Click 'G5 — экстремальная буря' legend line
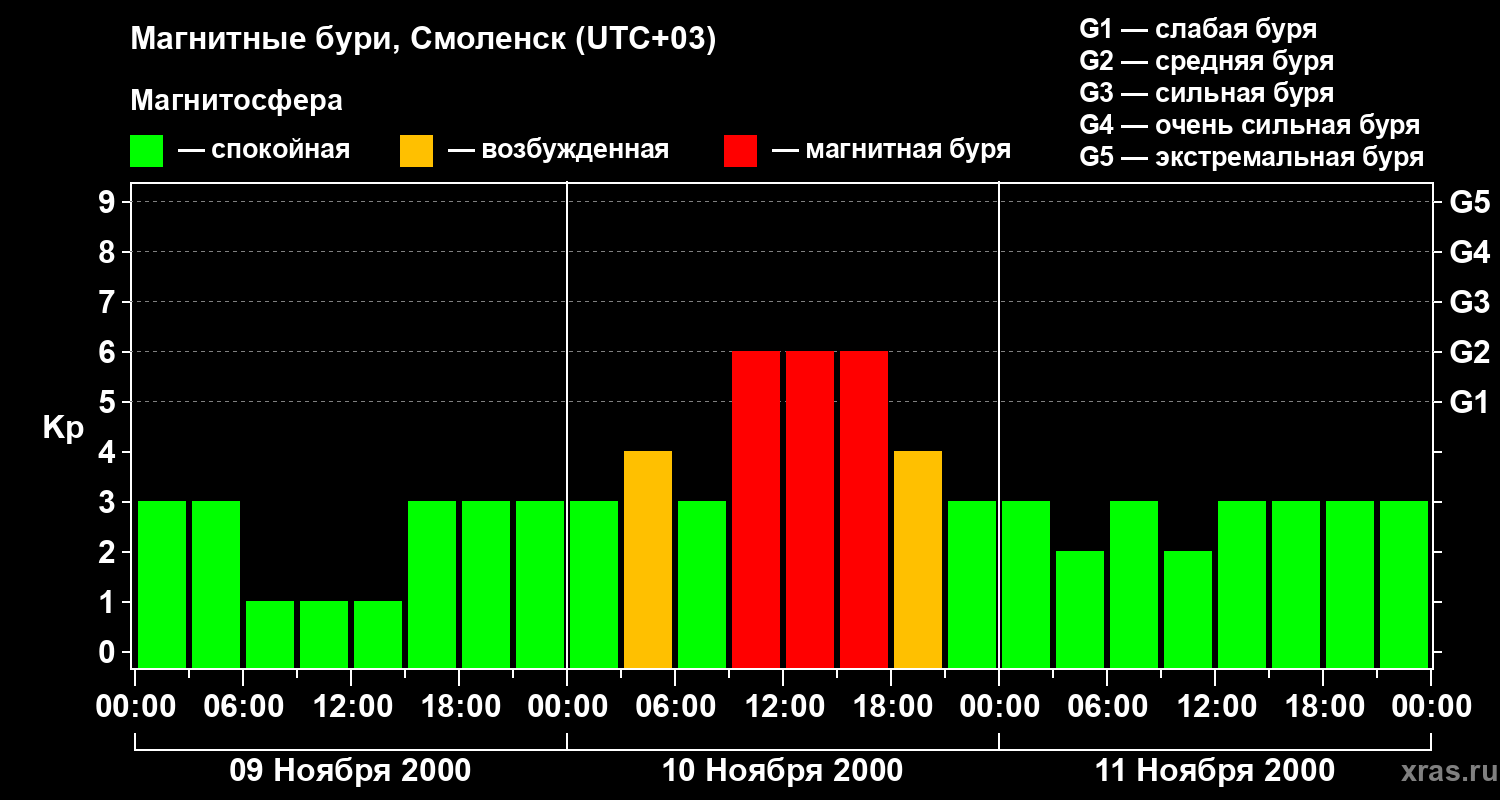The width and height of the screenshot is (1500, 800). point(1252,157)
